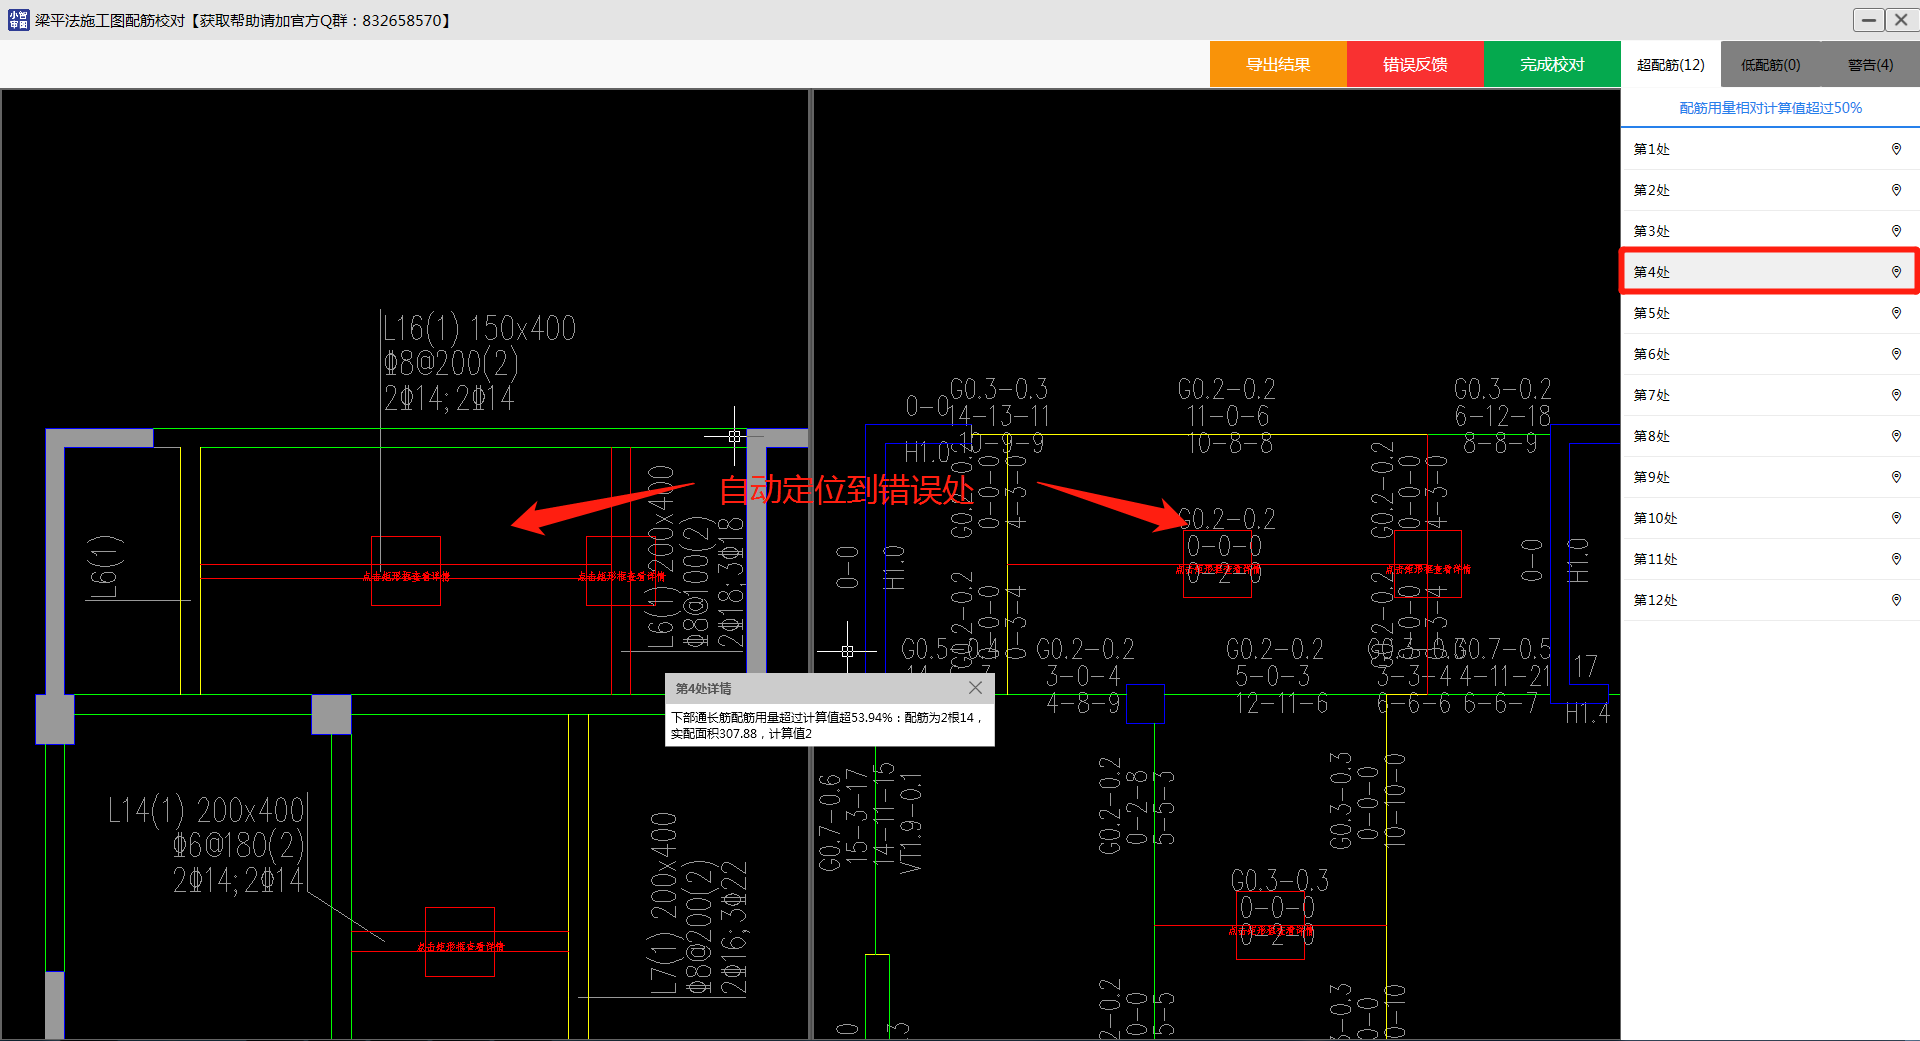Click the locate pin icon for 第12处
The width and height of the screenshot is (1920, 1041).
[1895, 600]
